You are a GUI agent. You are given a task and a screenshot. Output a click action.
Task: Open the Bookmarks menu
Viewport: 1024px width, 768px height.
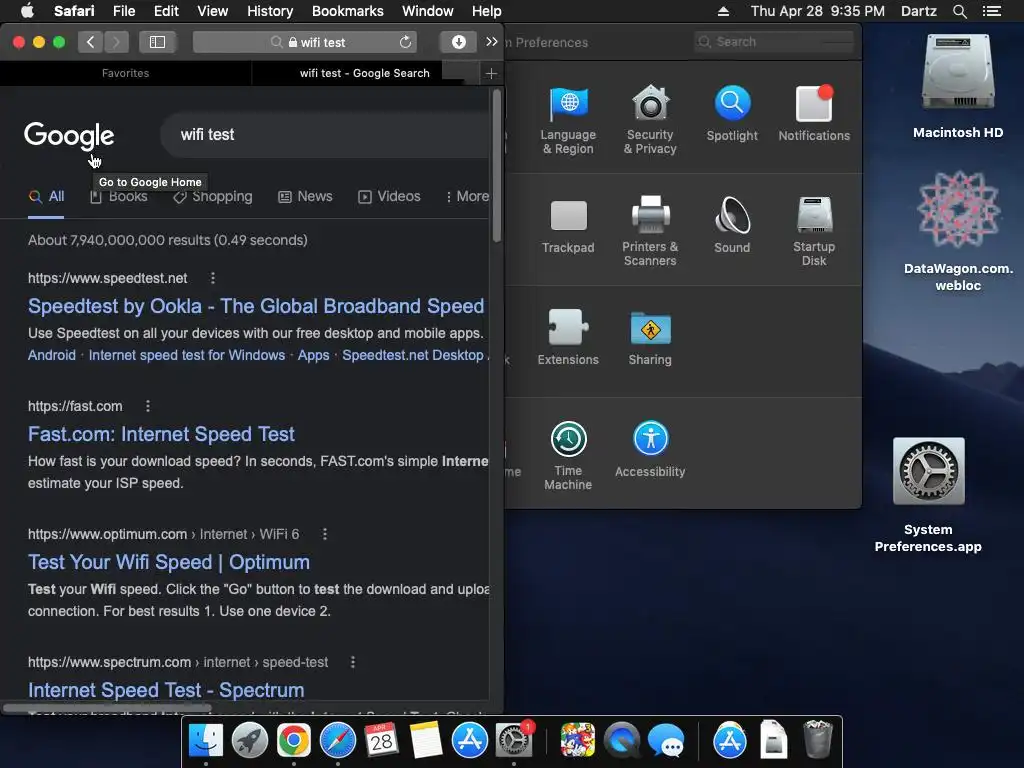[347, 11]
